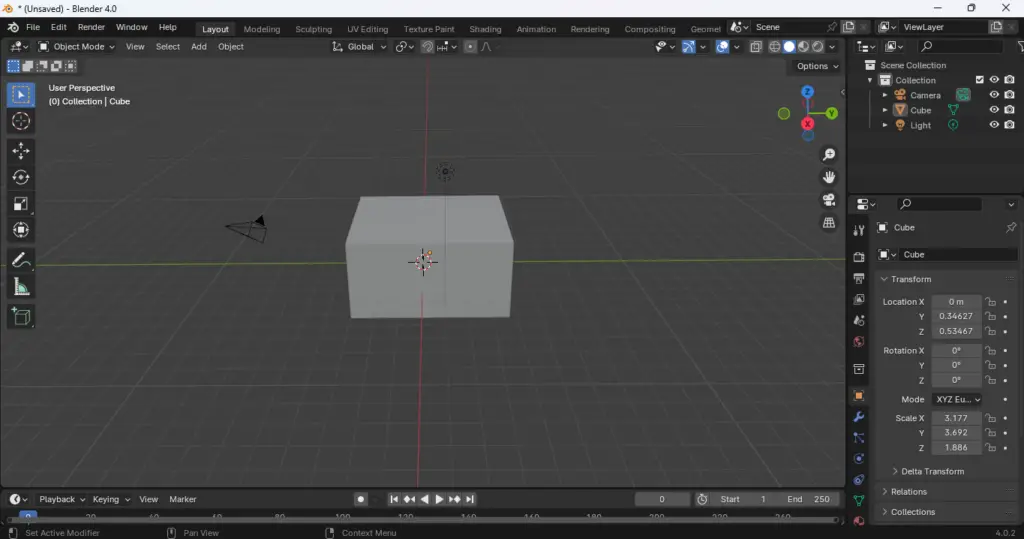Viewport: 1024px width, 539px height.
Task: Select the Scale tool
Action: point(21,204)
